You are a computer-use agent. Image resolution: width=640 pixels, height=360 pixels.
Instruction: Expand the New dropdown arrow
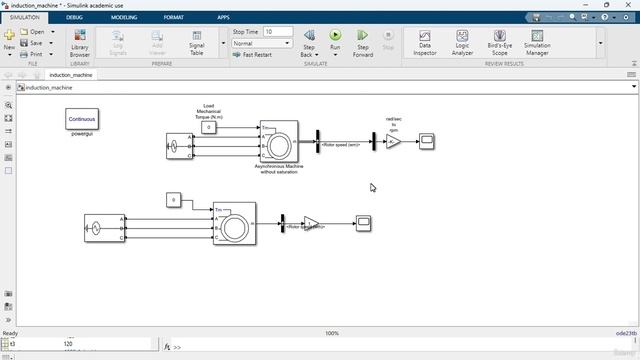tap(9, 54)
